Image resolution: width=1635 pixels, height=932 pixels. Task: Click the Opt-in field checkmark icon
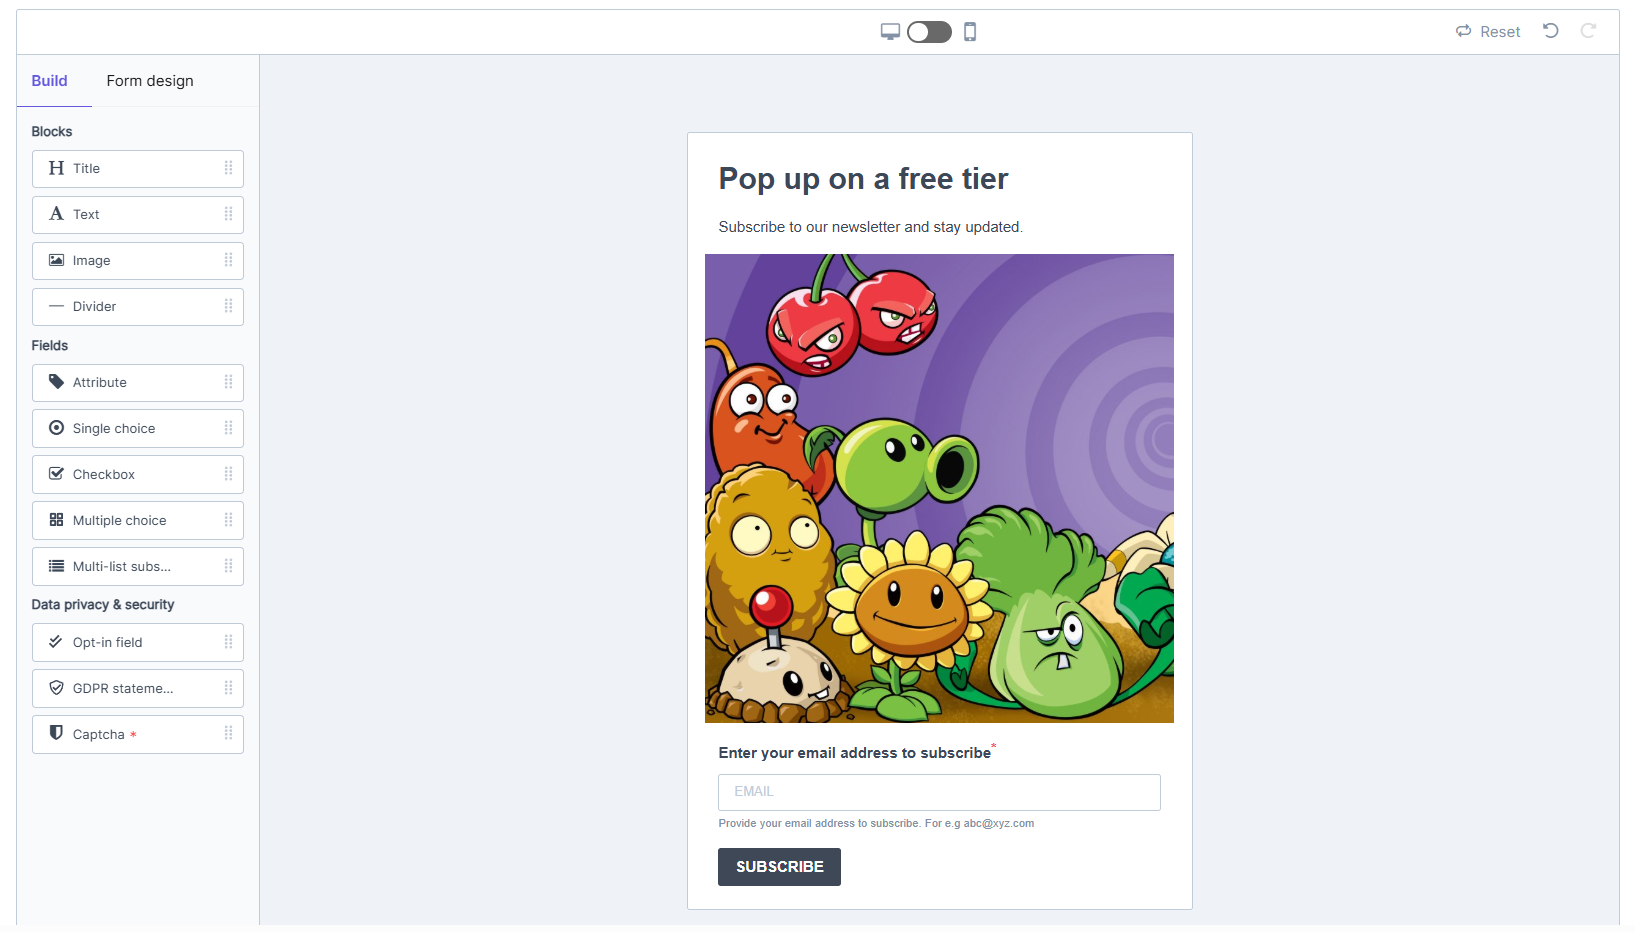56,642
